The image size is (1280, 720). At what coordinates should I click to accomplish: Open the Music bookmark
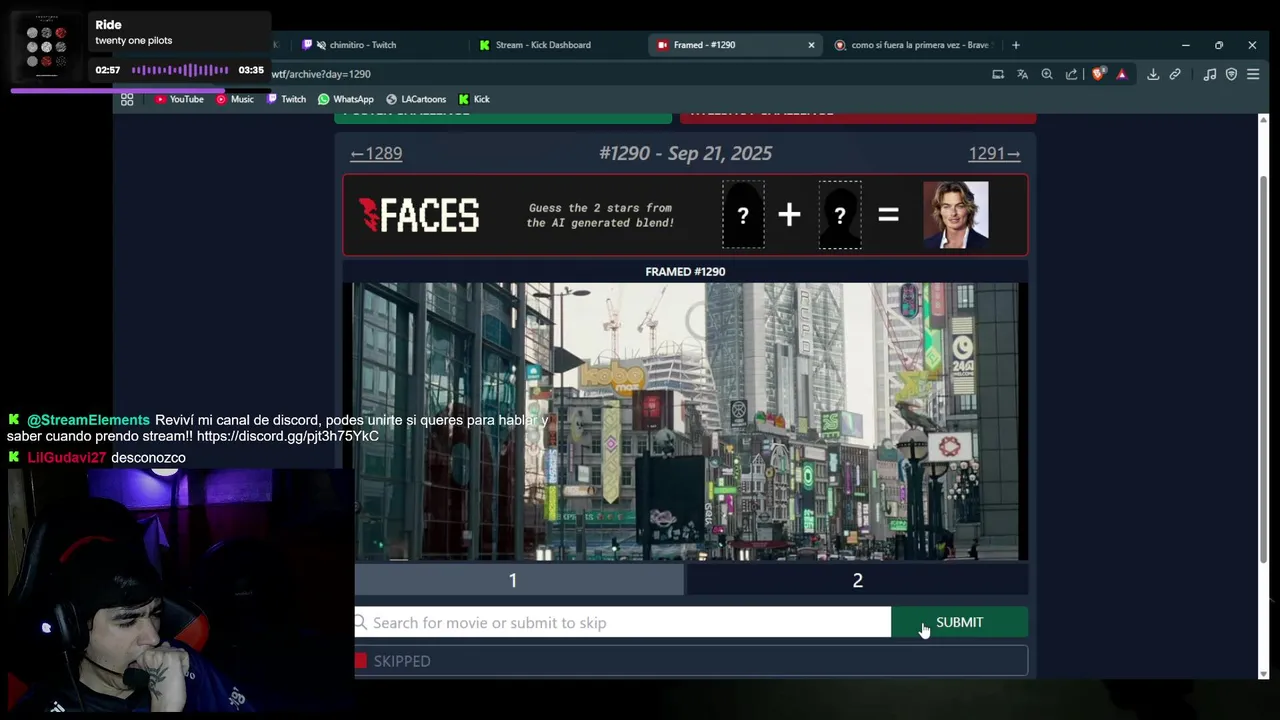pyautogui.click(x=235, y=99)
